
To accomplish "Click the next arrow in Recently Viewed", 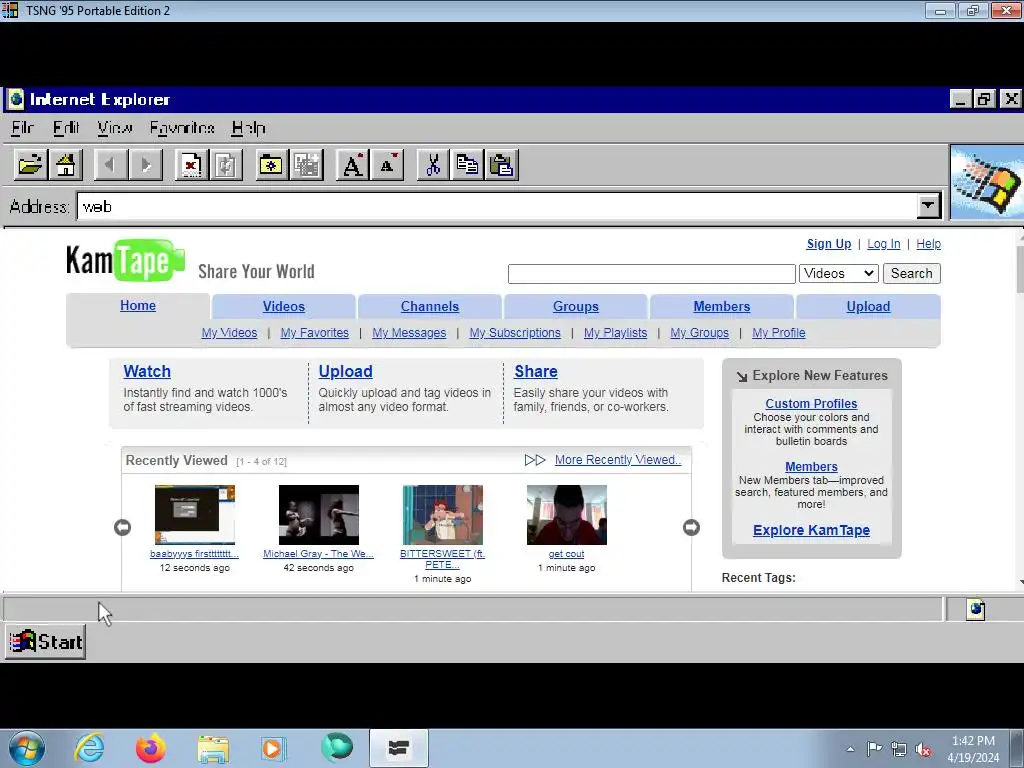I will click(x=691, y=527).
